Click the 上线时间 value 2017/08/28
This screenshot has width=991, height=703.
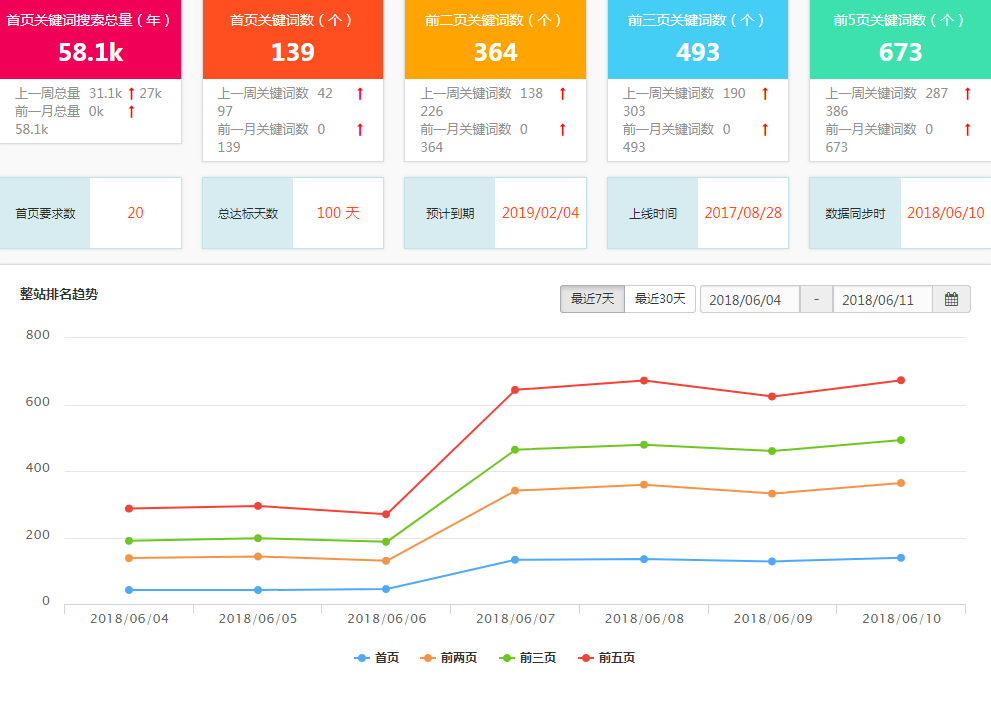point(743,213)
